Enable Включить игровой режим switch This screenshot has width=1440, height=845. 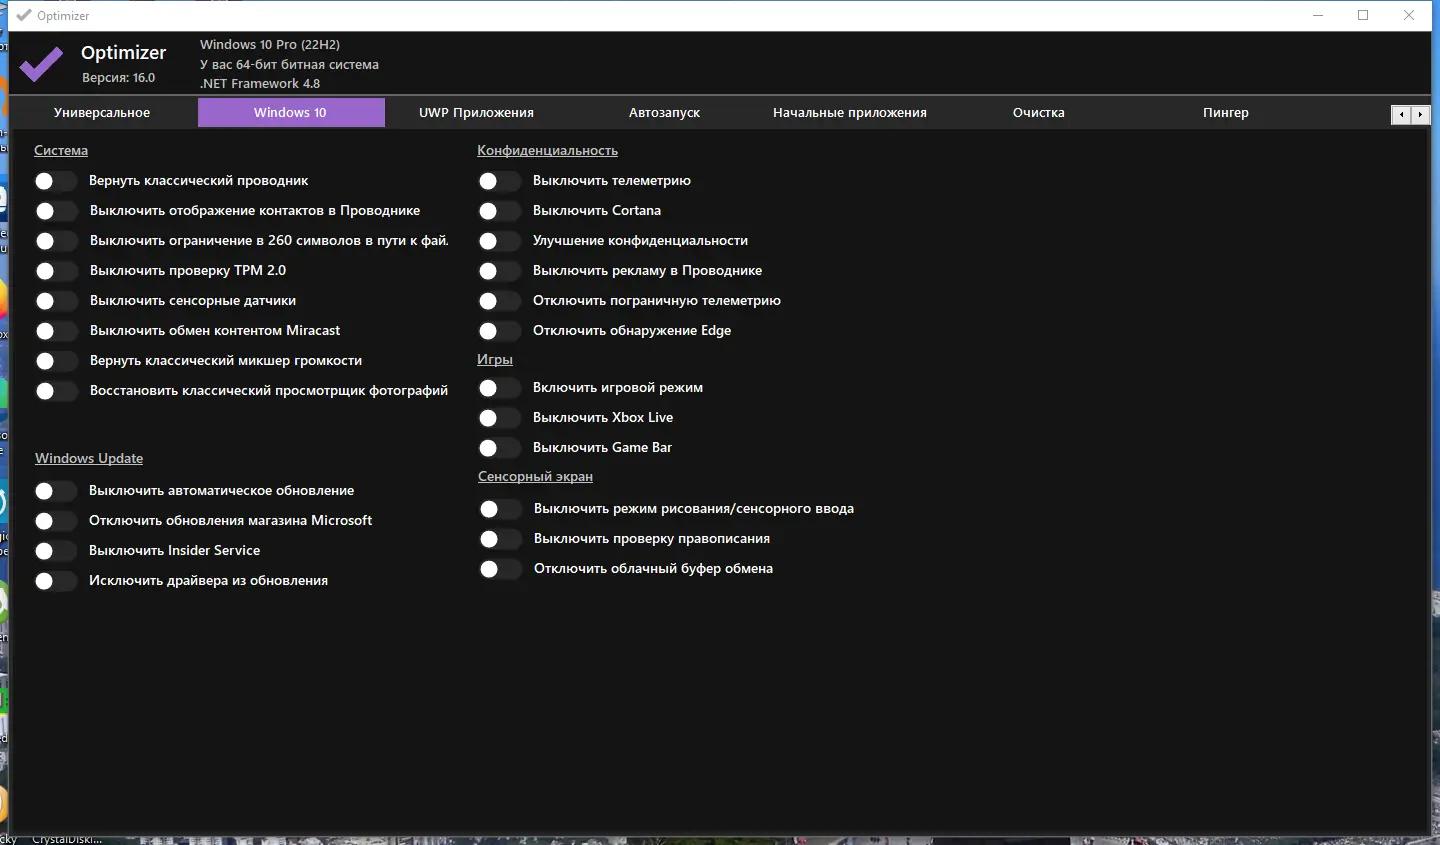click(499, 388)
